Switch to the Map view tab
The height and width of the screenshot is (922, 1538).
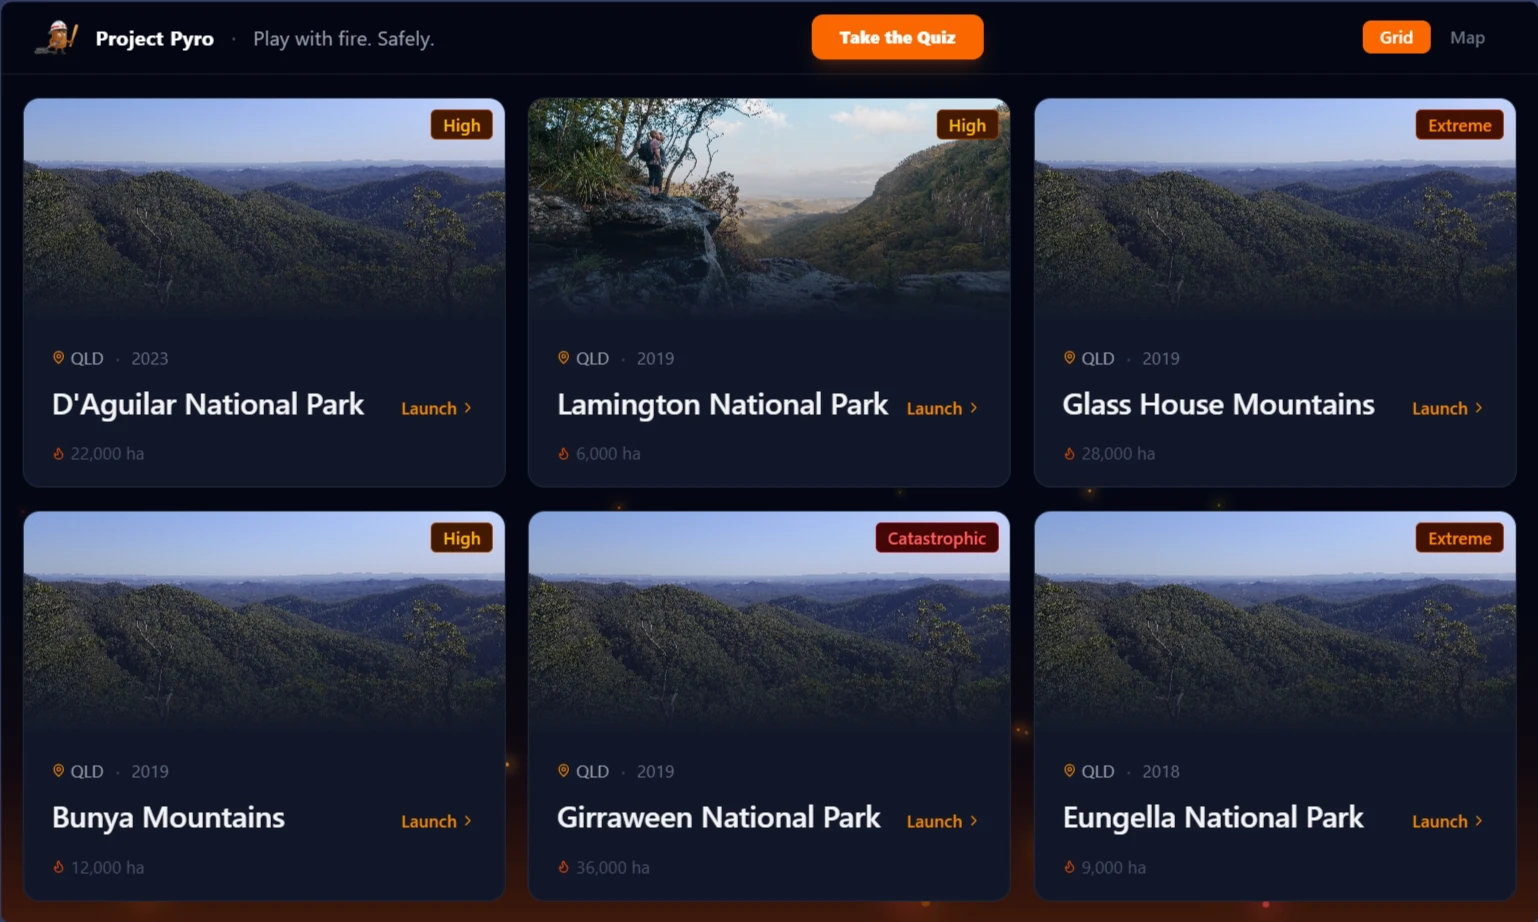1467,37
